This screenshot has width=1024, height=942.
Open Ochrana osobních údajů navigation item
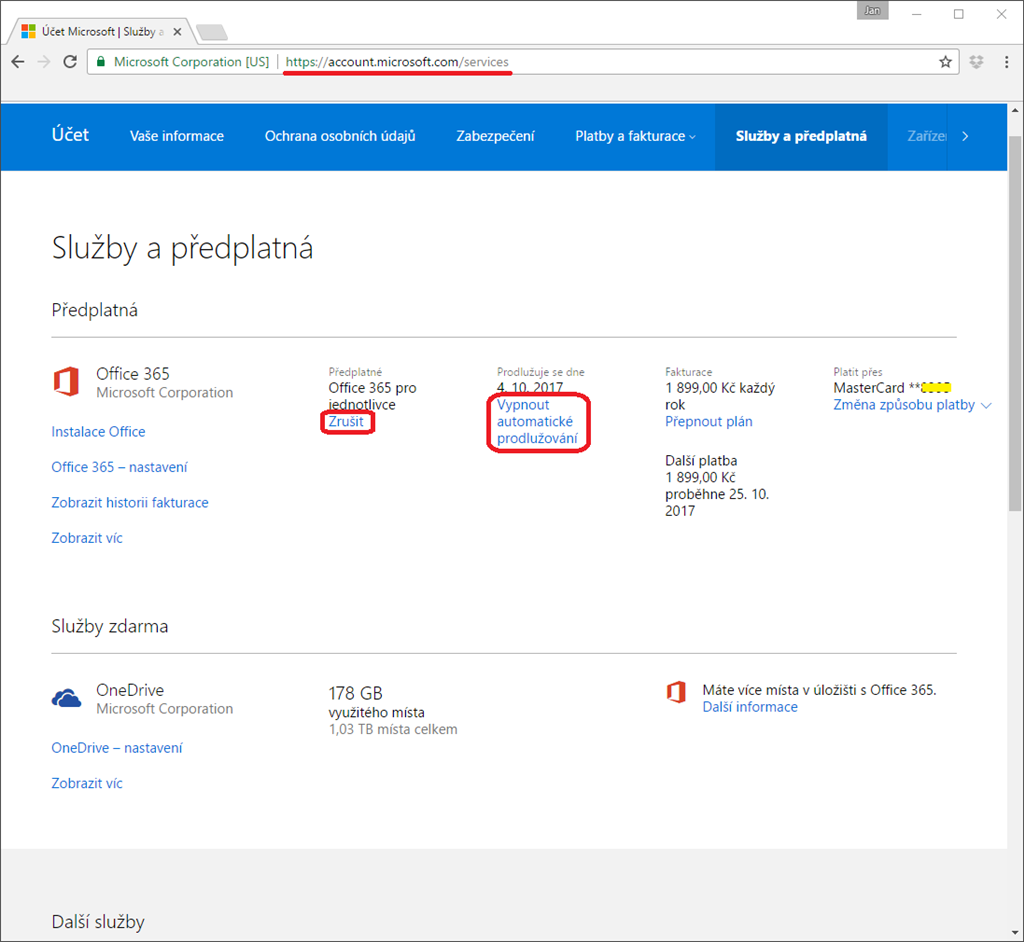pyautogui.click(x=340, y=136)
